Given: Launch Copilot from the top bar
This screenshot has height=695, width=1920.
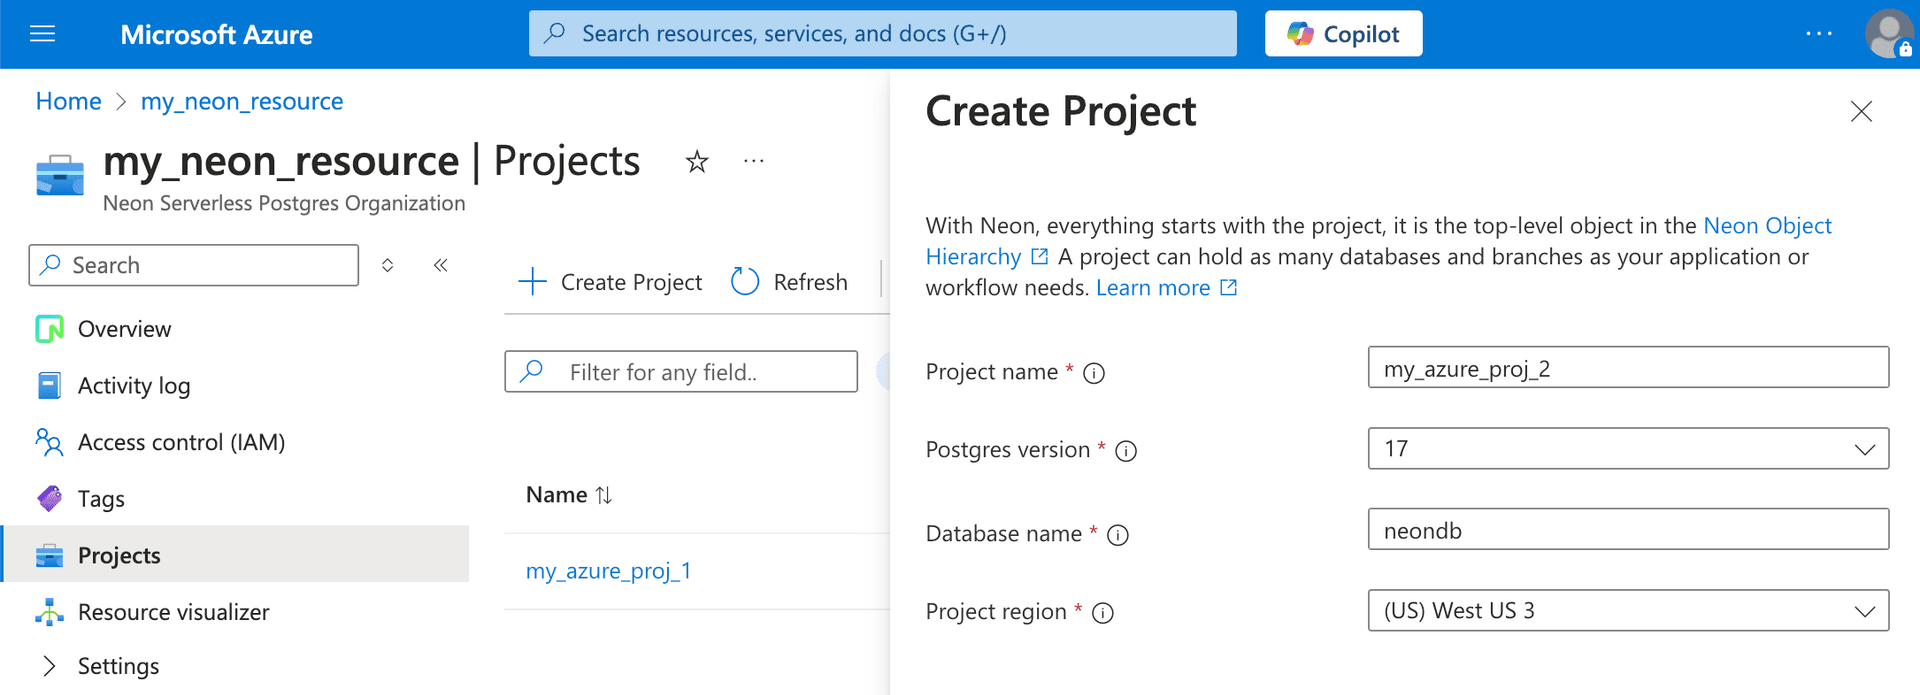Looking at the screenshot, I should pos(1342,34).
